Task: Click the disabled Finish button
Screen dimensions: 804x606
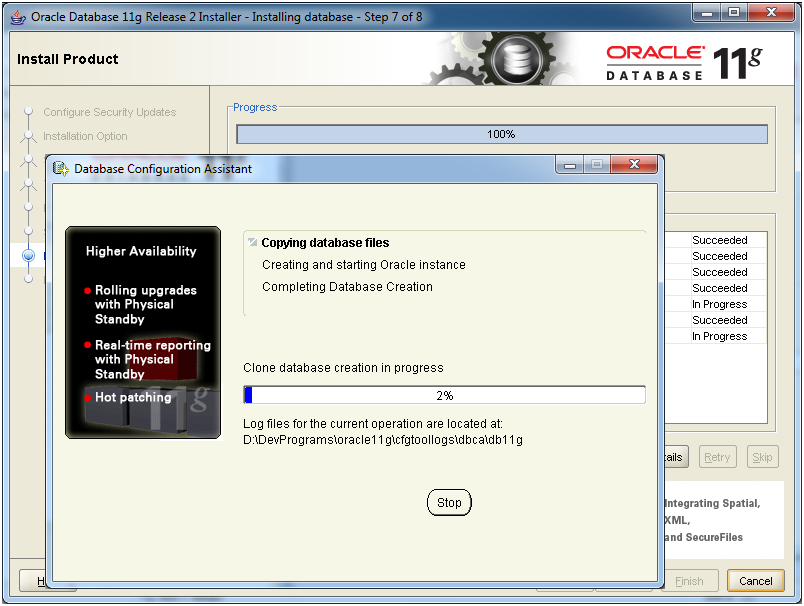Action: click(x=689, y=581)
